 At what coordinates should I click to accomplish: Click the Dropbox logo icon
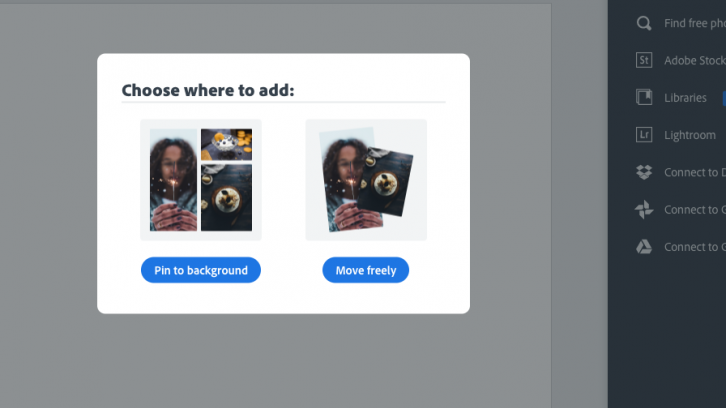(x=644, y=172)
